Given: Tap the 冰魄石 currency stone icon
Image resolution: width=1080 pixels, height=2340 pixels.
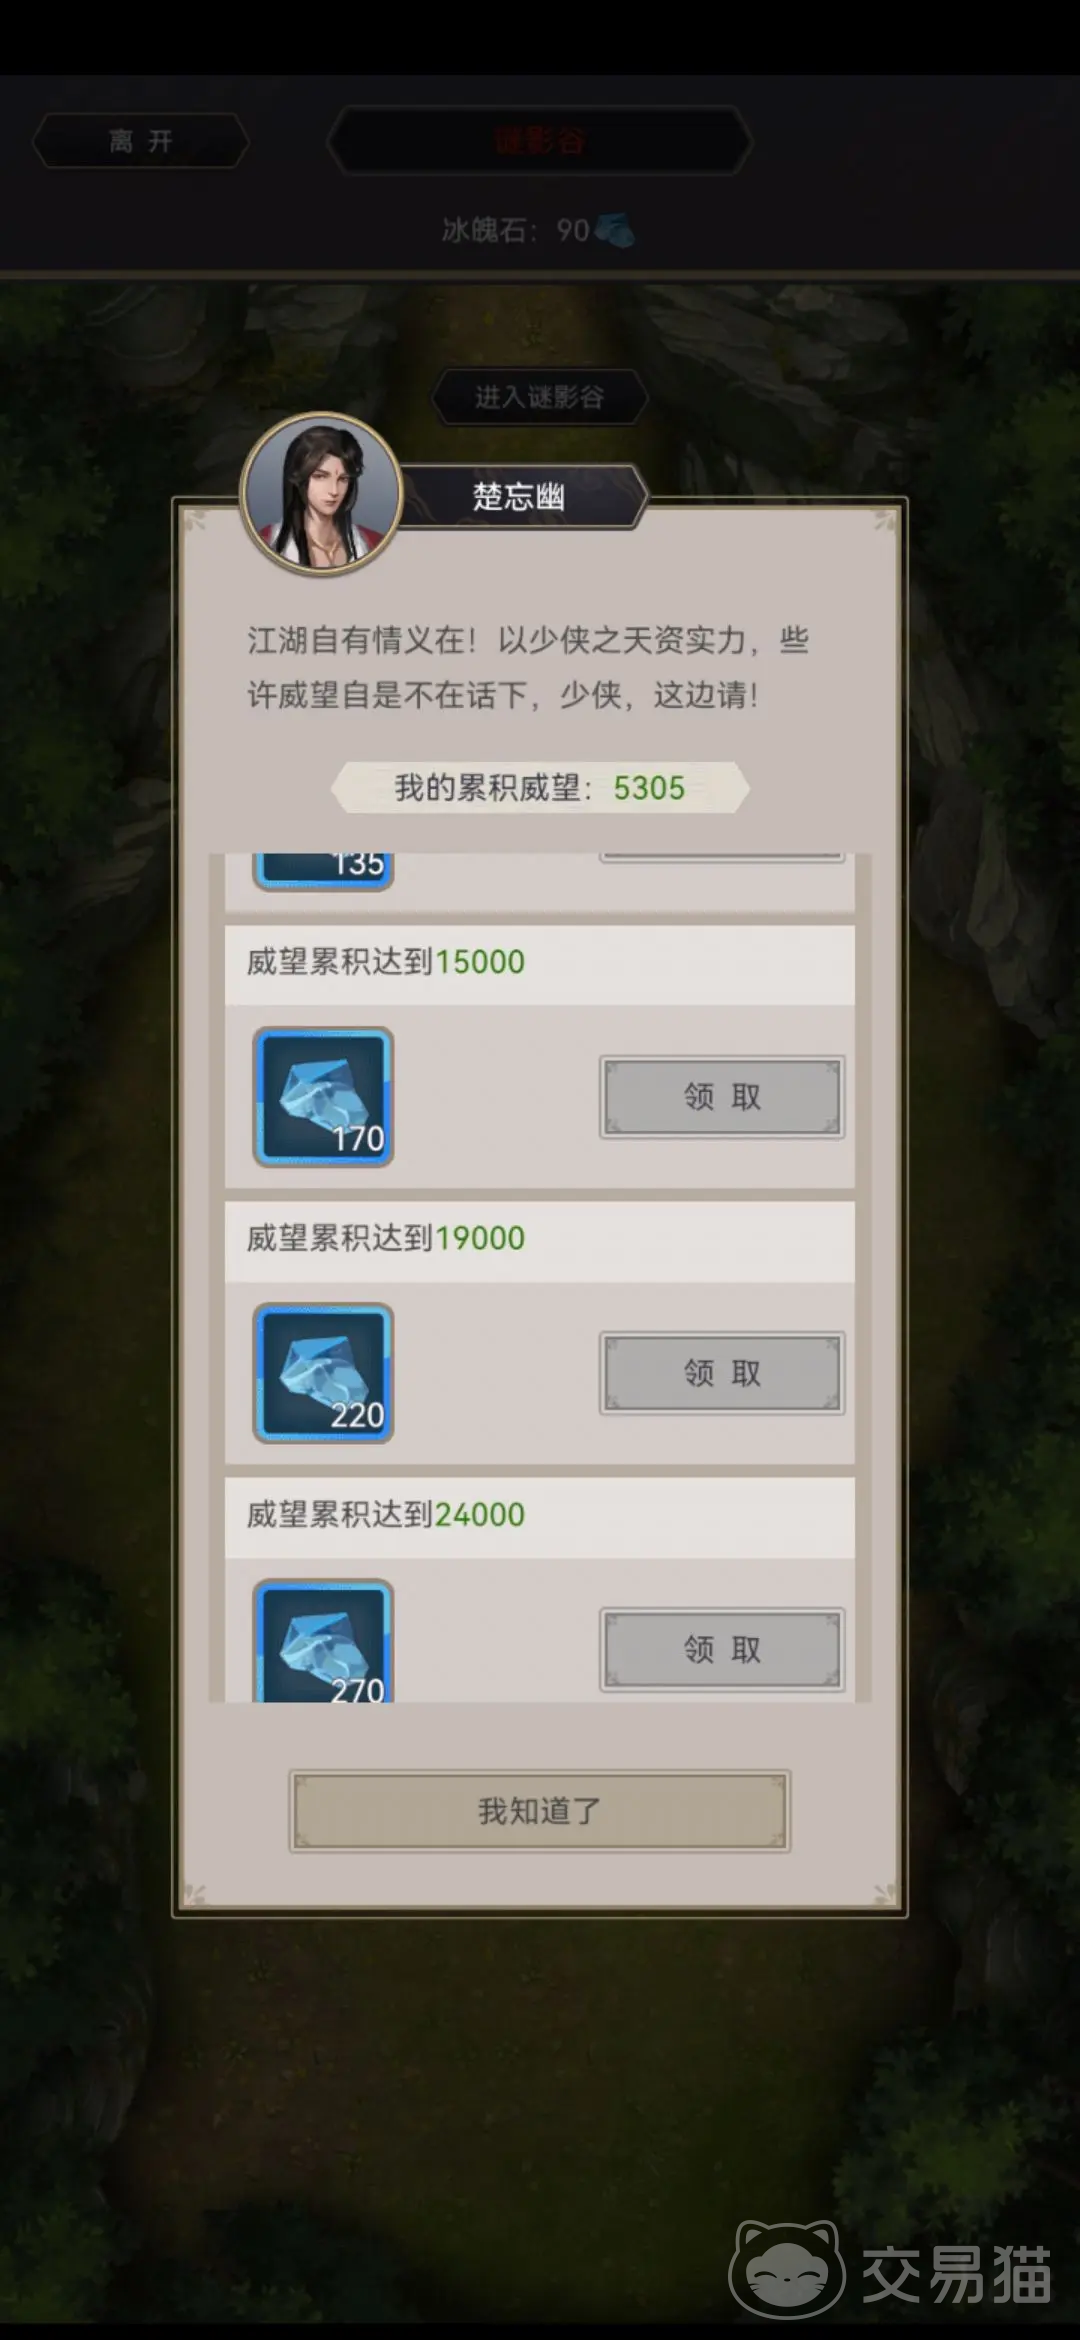Looking at the screenshot, I should [614, 230].
